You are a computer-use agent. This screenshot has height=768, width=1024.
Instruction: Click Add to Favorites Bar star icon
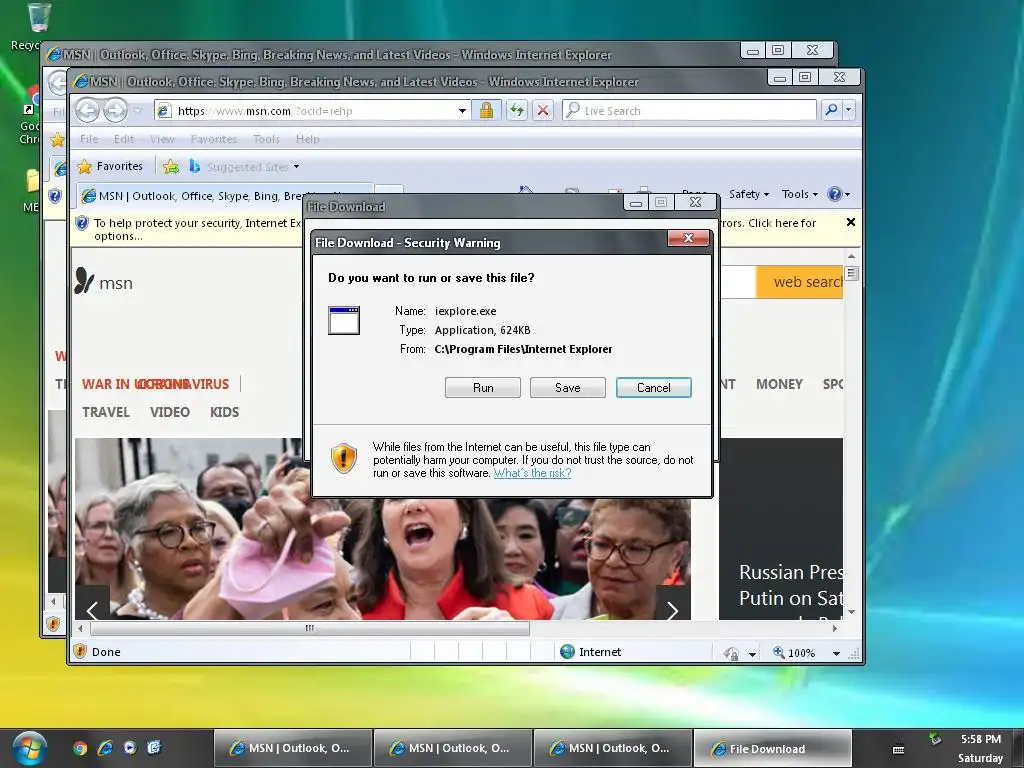click(170, 167)
